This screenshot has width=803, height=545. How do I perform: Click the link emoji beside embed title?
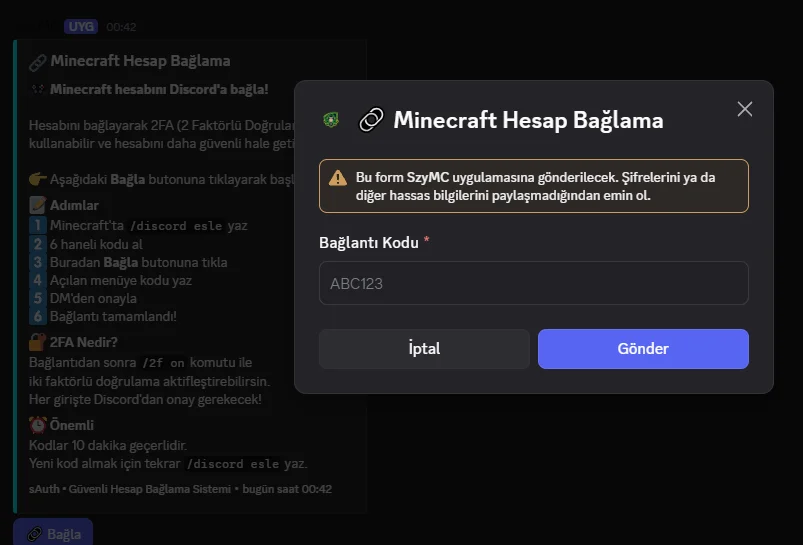pos(37,62)
